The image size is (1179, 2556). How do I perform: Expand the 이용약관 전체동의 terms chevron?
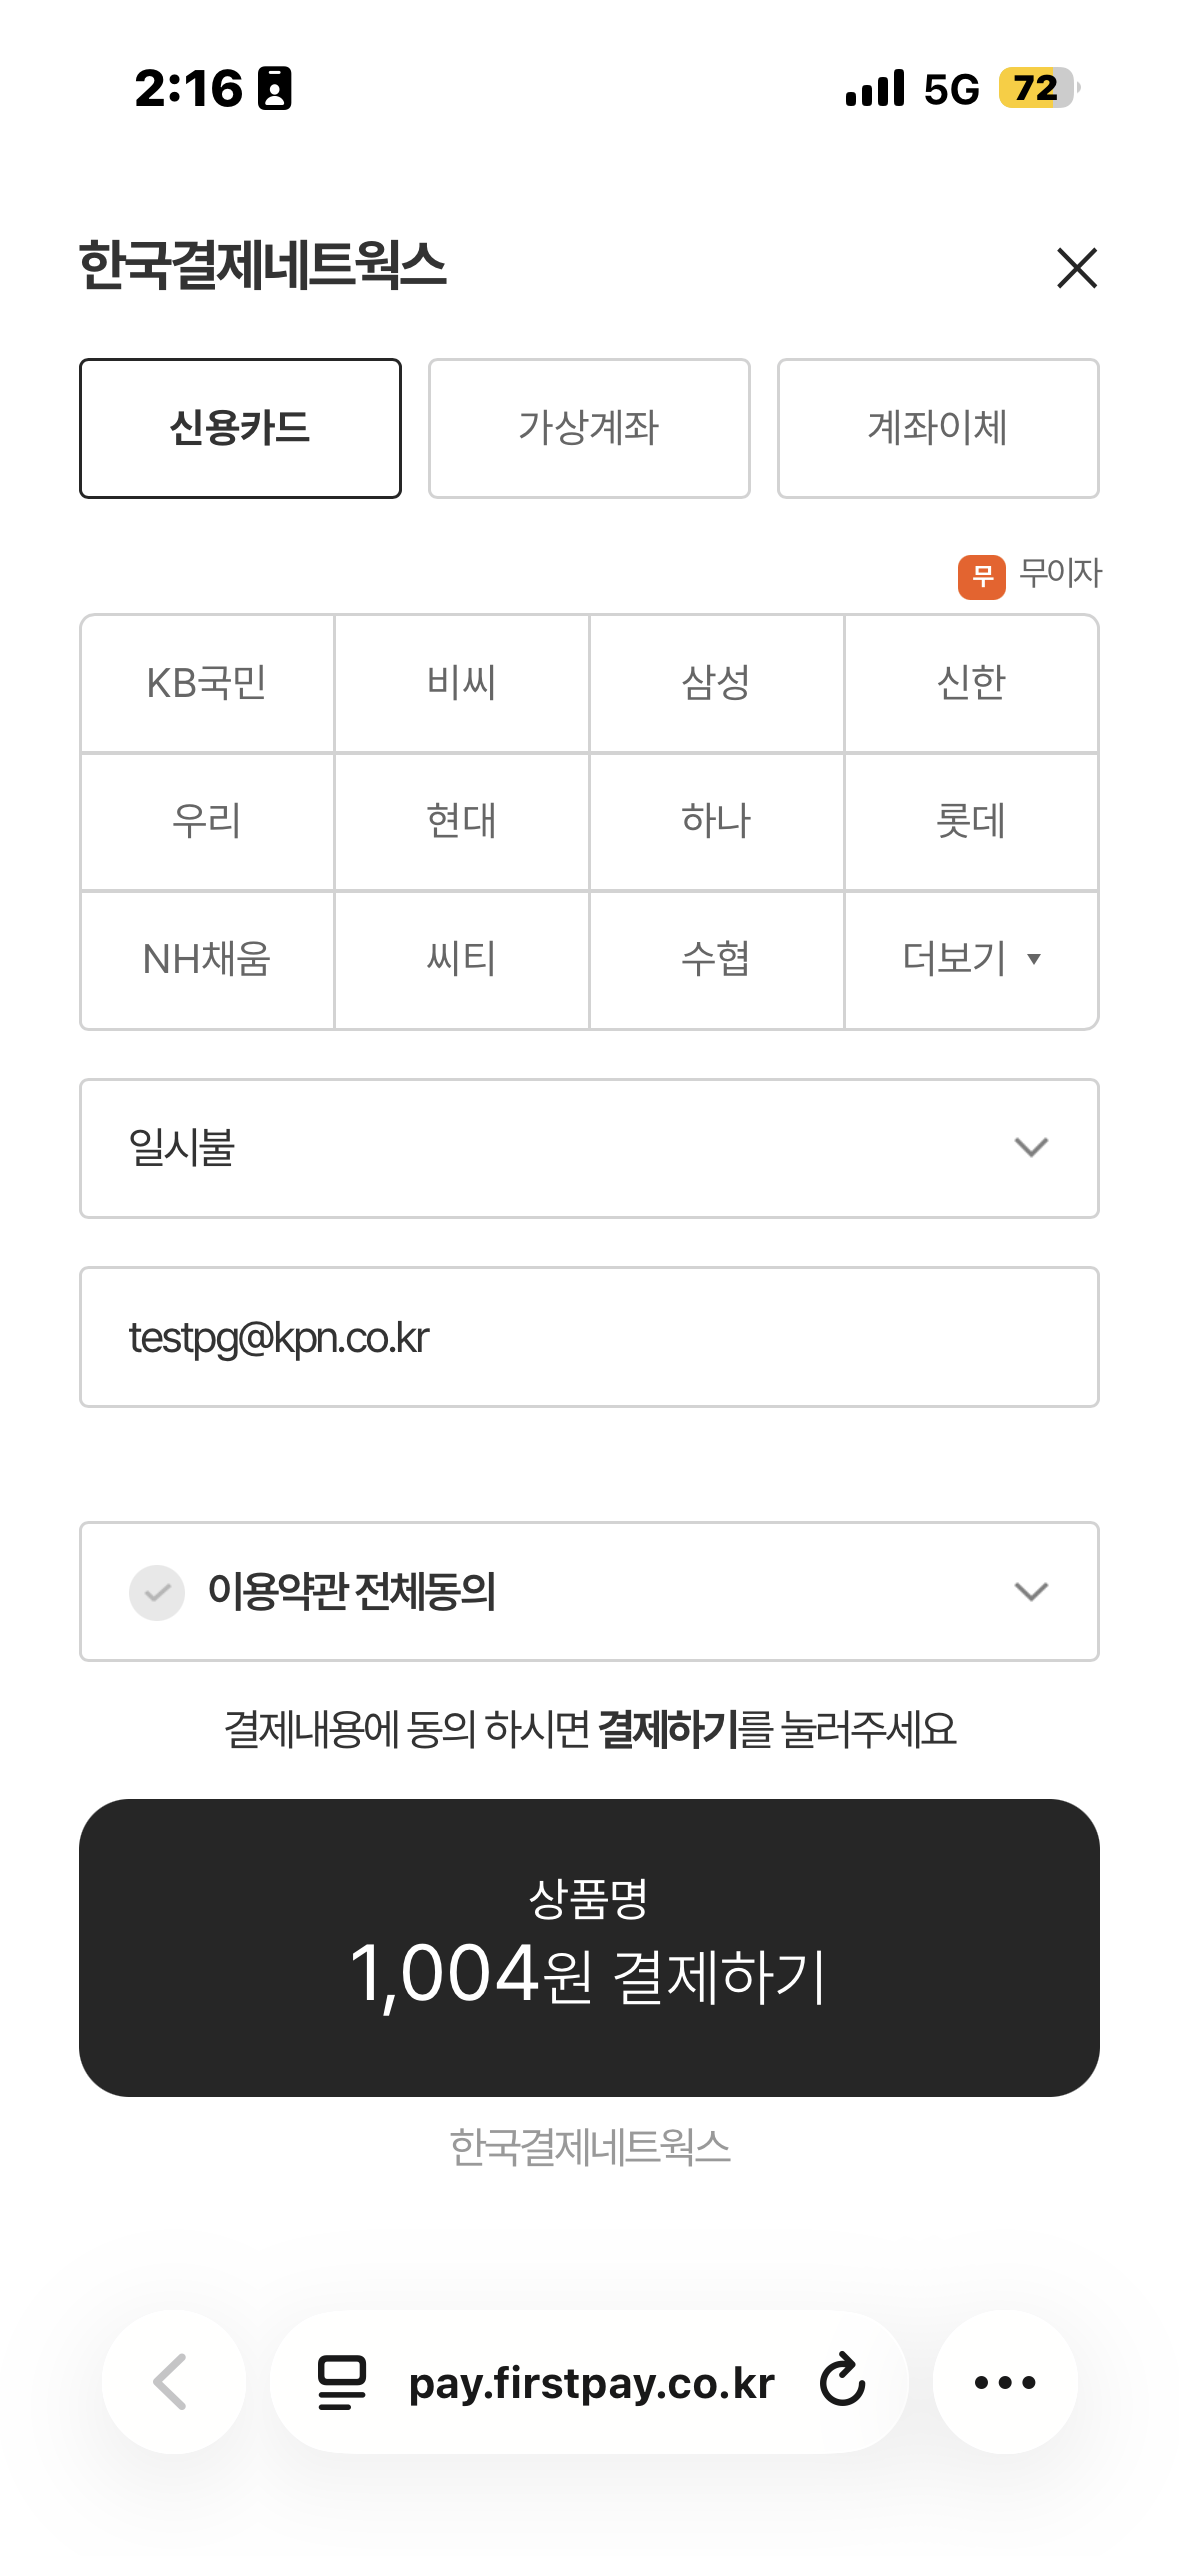1030,1592
